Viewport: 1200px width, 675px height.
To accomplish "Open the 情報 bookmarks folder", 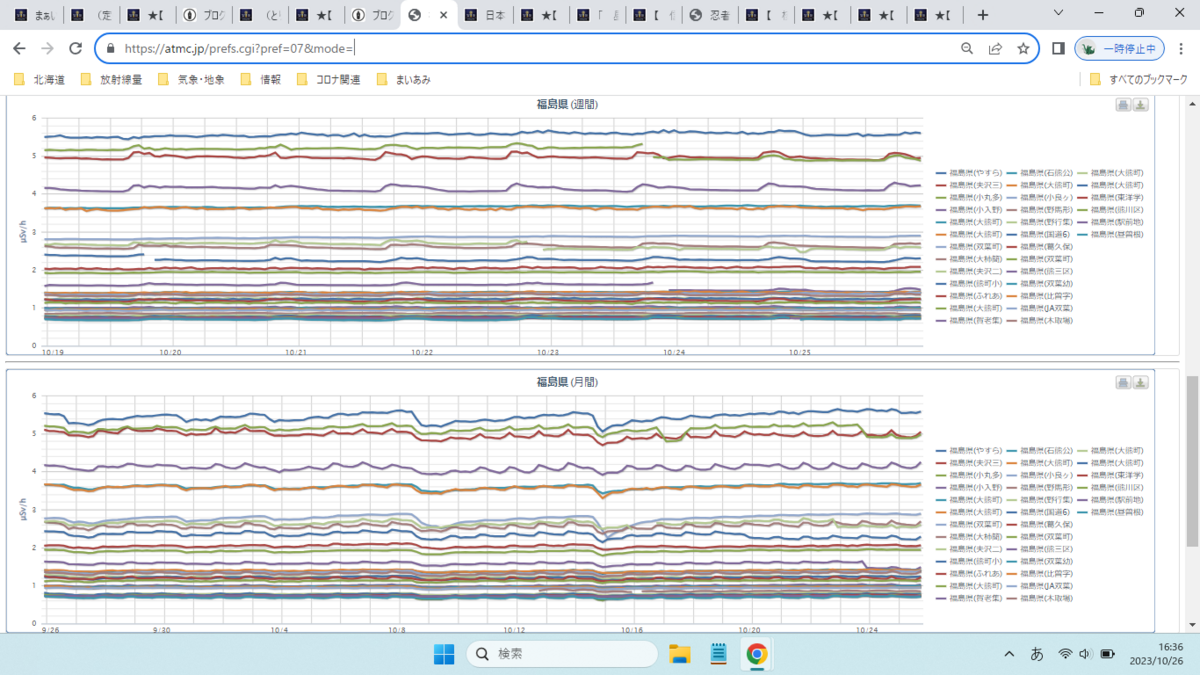I will coord(262,79).
